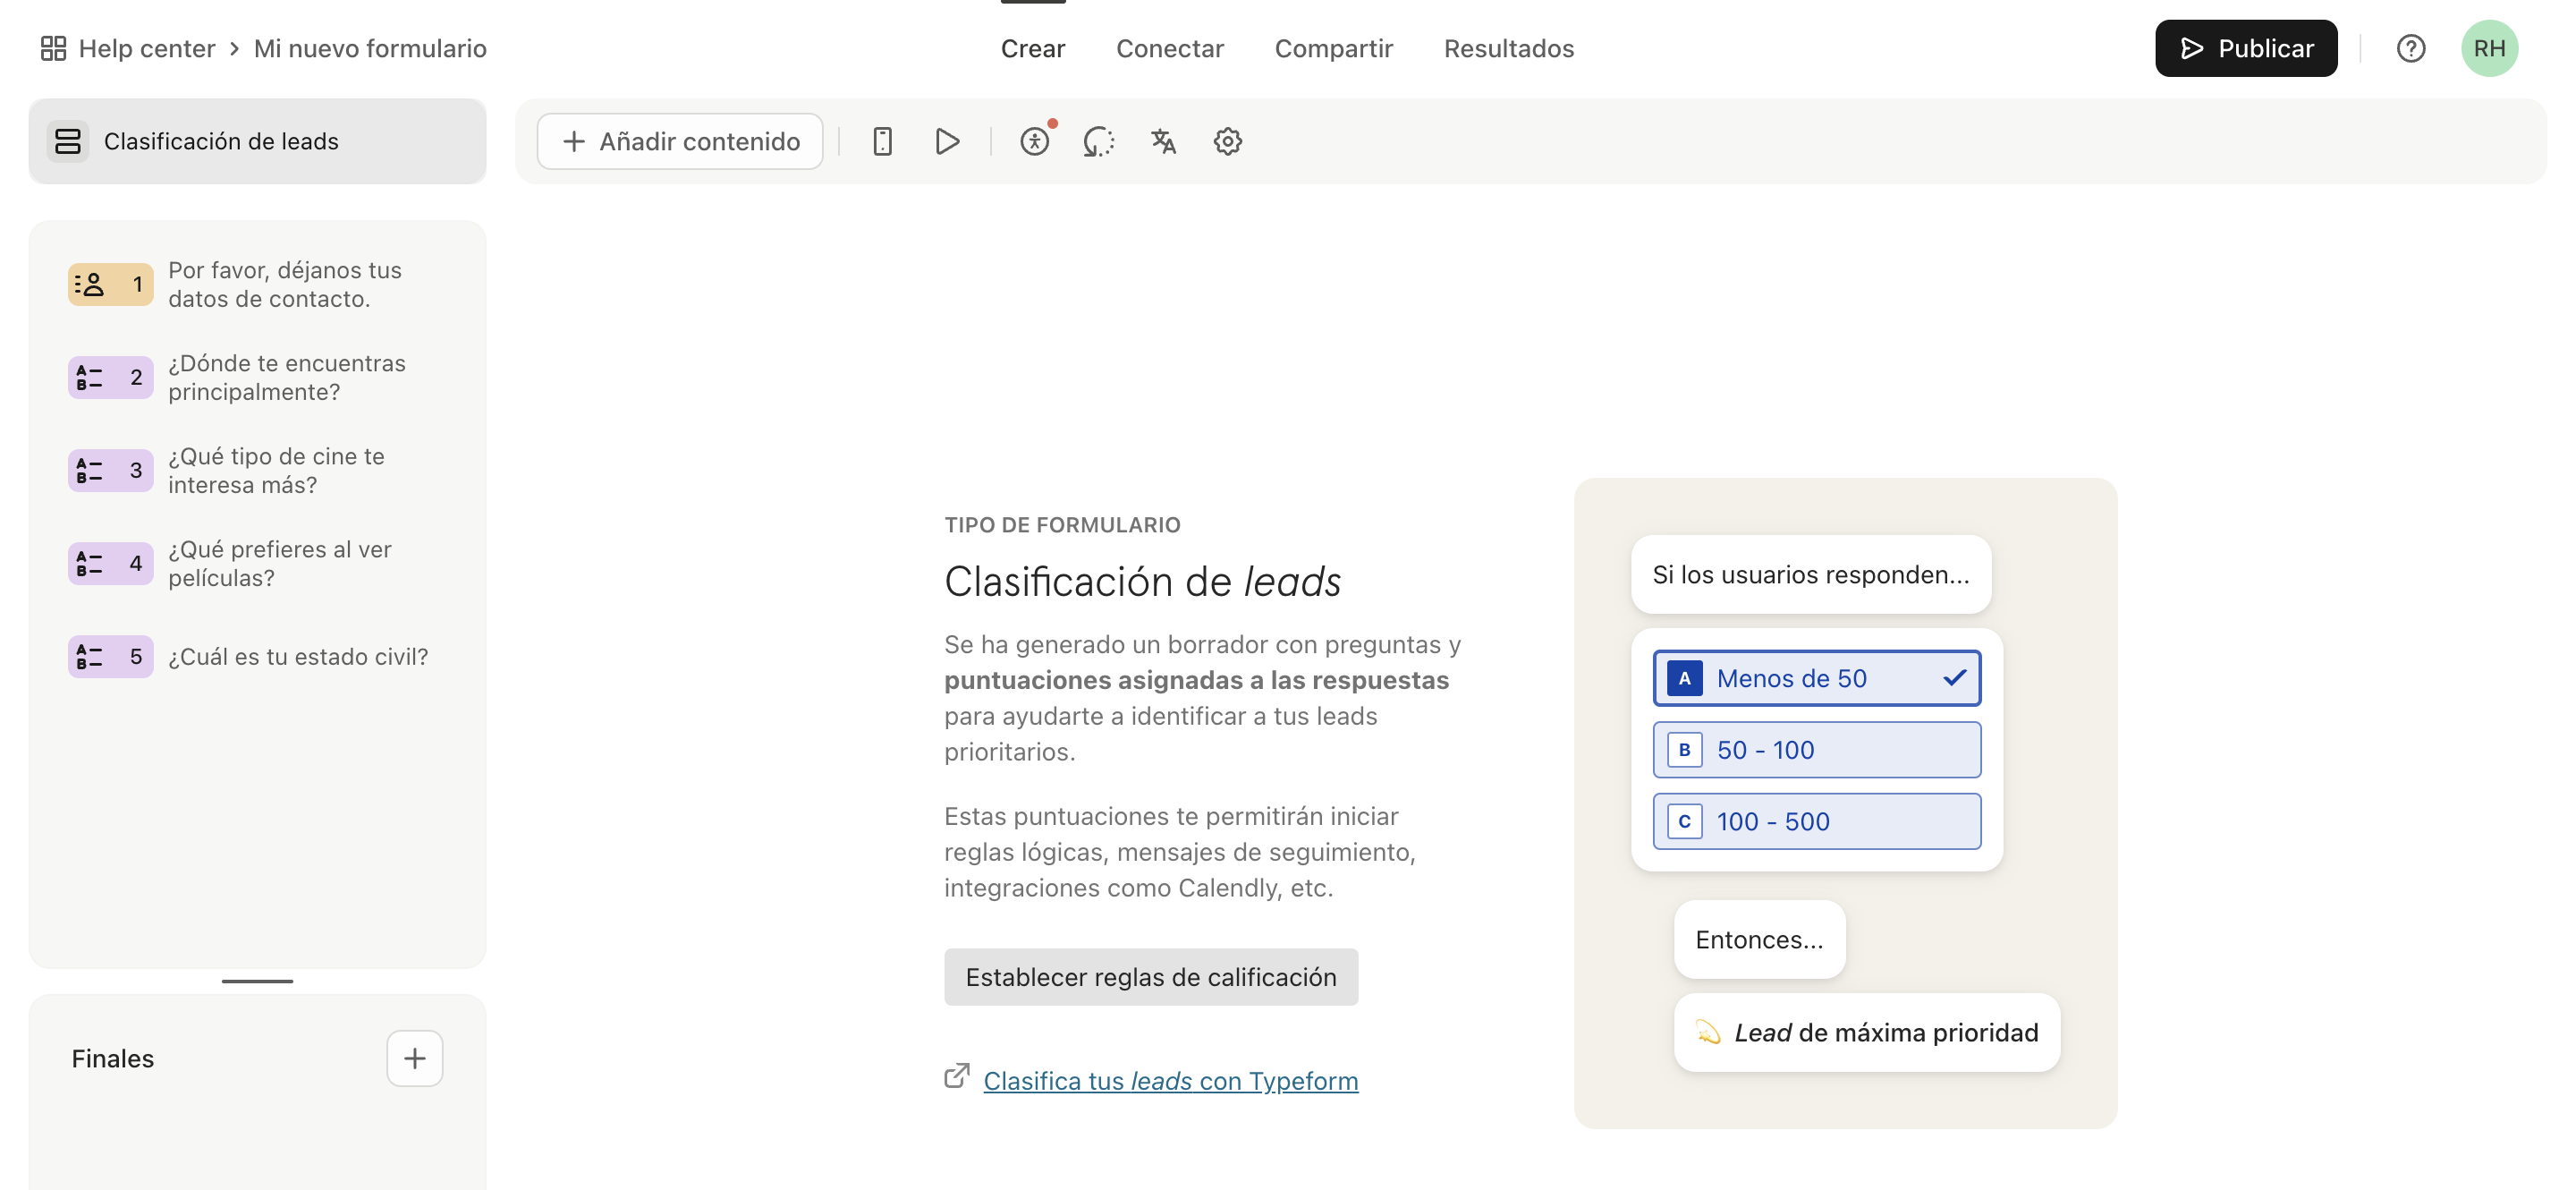2576x1190 pixels.
Task: Select the Clasificación de leads panel header
Action: click(x=258, y=141)
